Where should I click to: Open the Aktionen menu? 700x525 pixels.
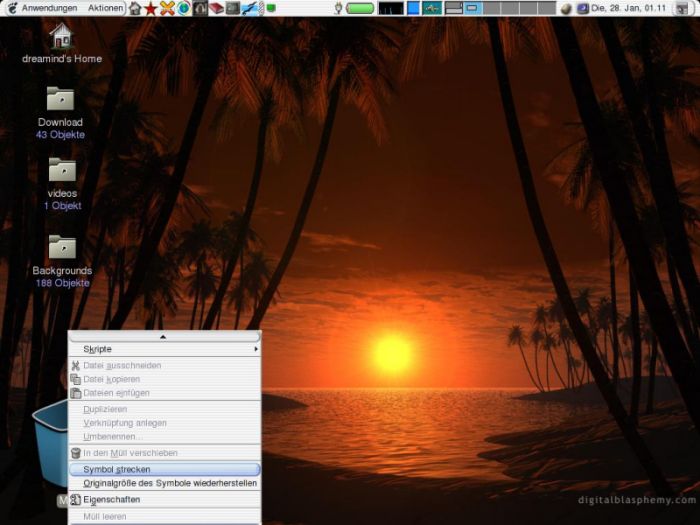click(105, 8)
